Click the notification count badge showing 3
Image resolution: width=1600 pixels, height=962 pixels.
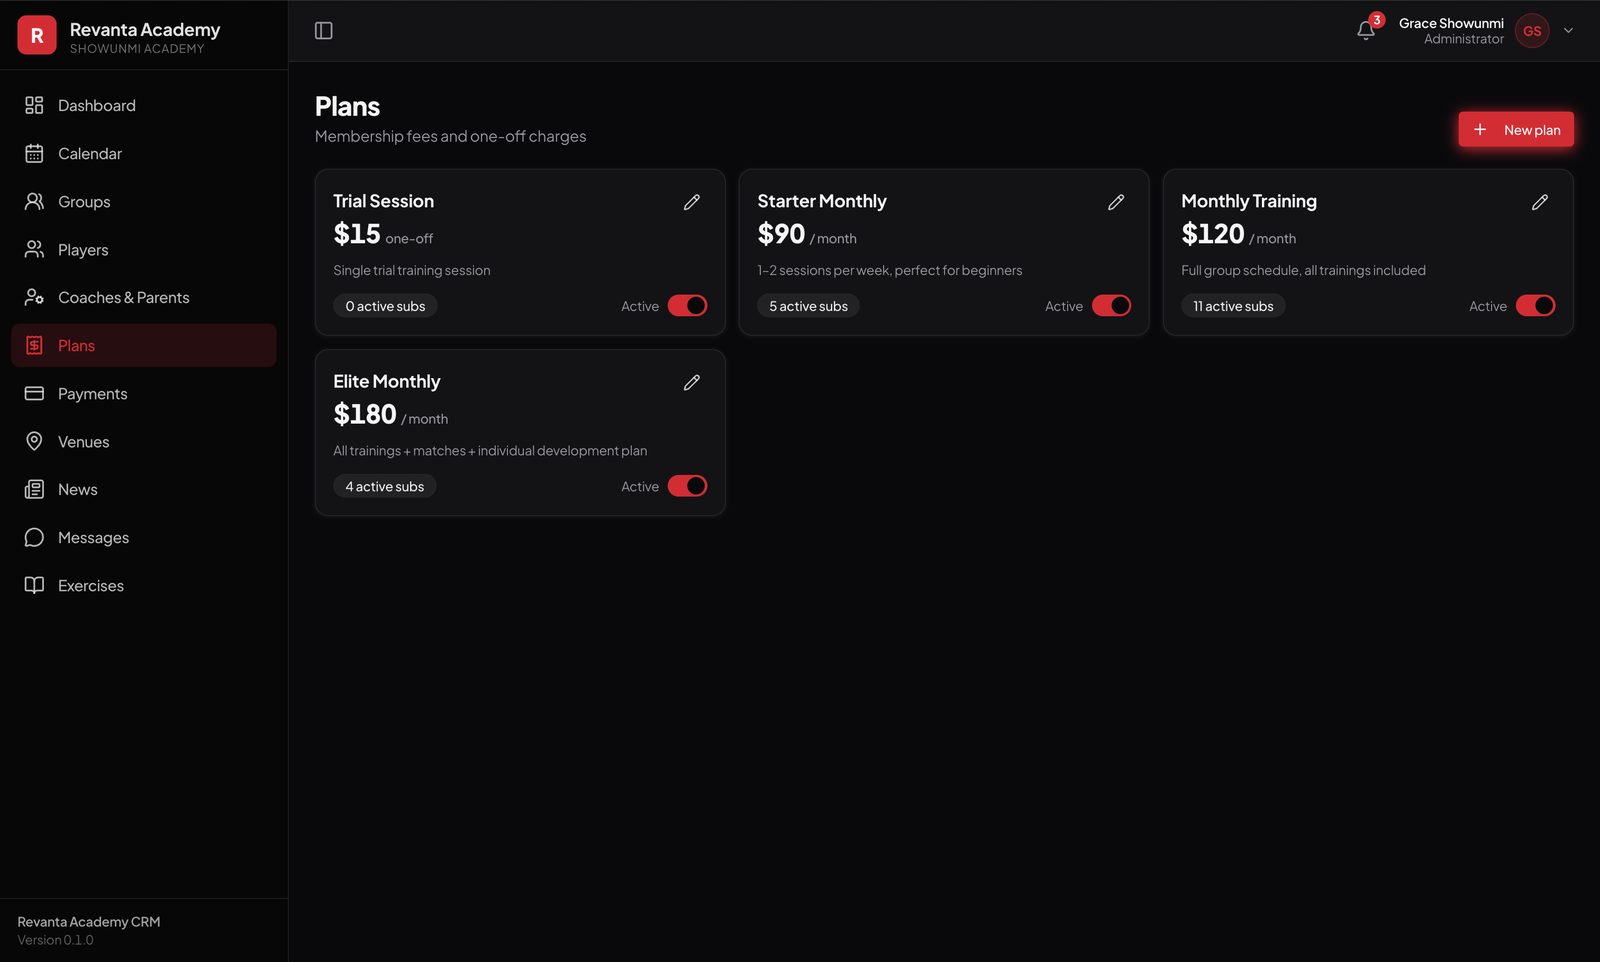pos(1377,20)
